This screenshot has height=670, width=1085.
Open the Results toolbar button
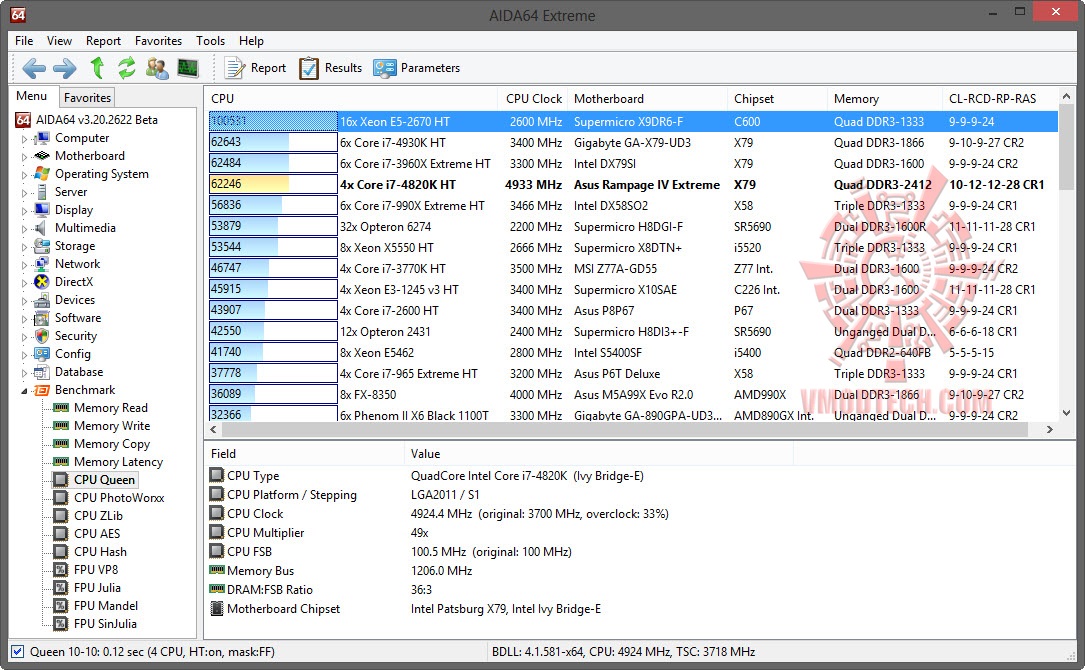coord(331,68)
